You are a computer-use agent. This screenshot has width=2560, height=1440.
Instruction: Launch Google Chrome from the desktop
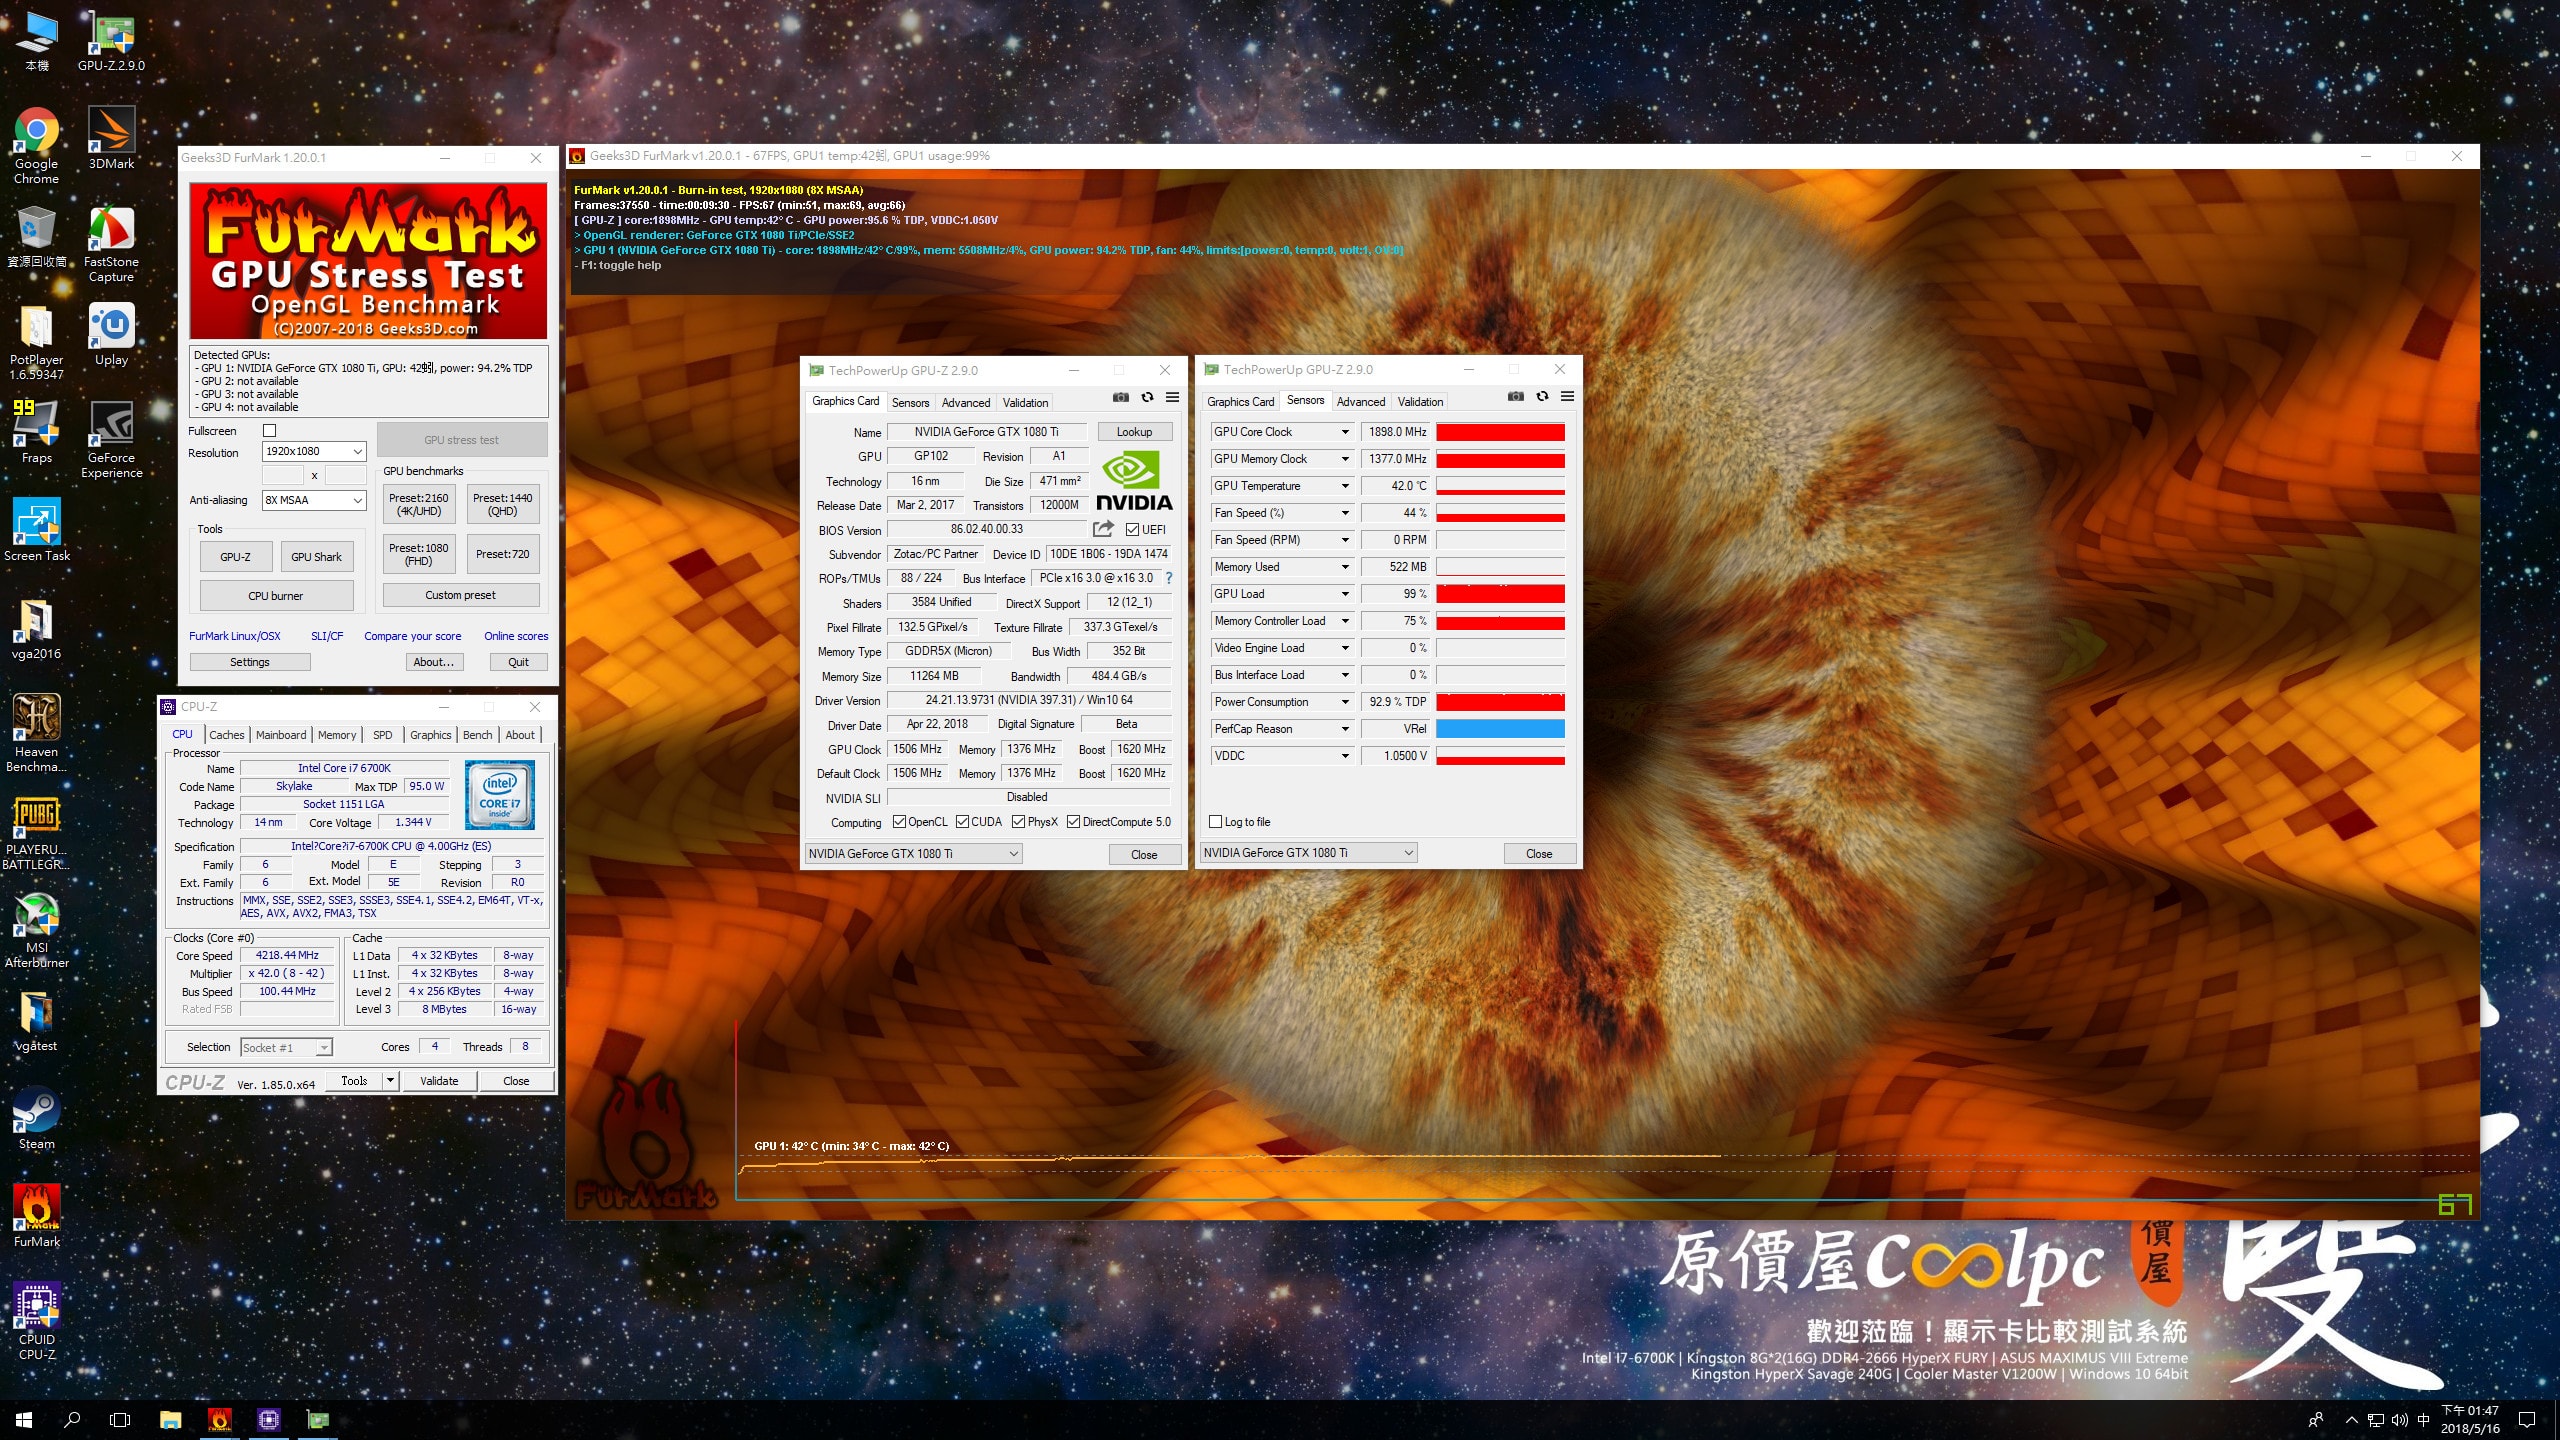[36, 146]
